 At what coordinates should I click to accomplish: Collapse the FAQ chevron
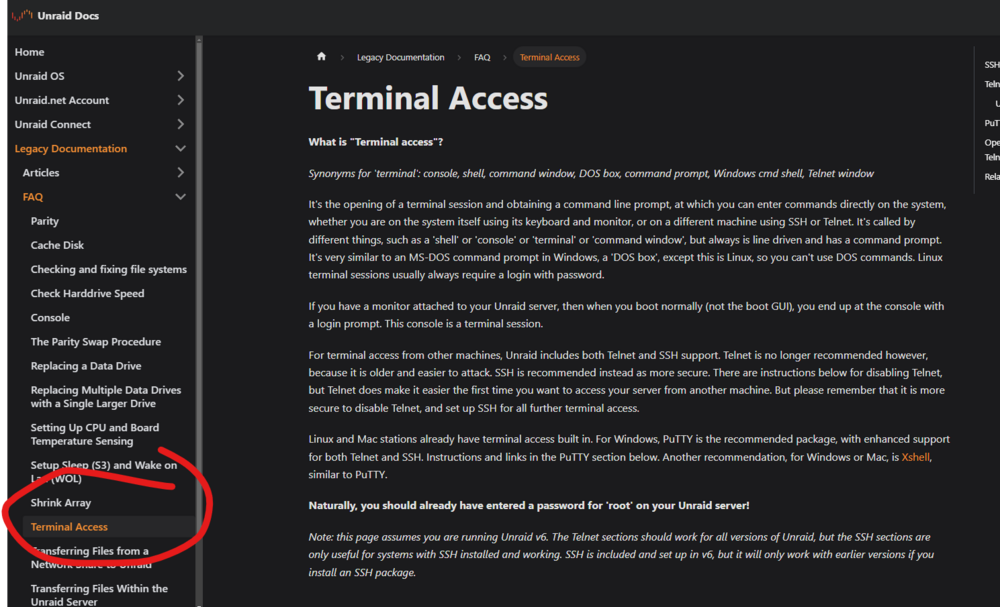coord(180,197)
